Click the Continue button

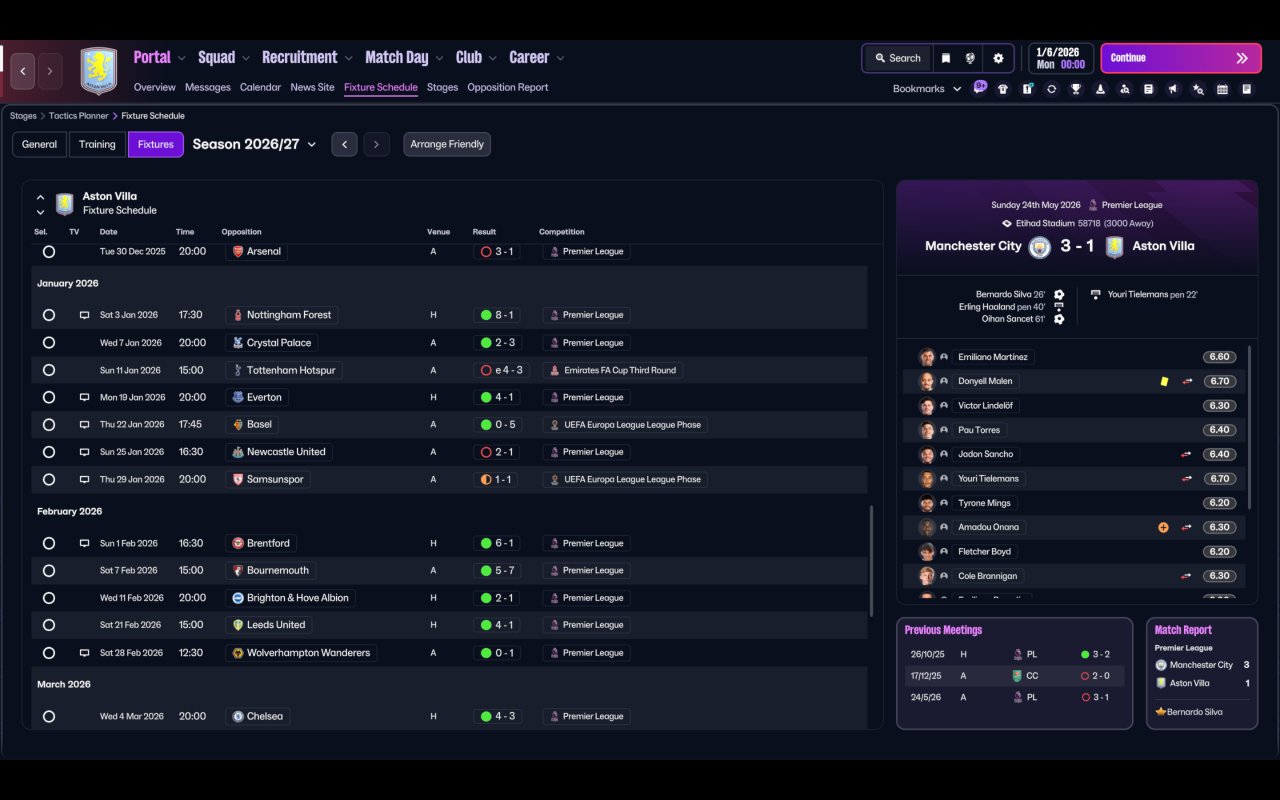(x=1180, y=58)
